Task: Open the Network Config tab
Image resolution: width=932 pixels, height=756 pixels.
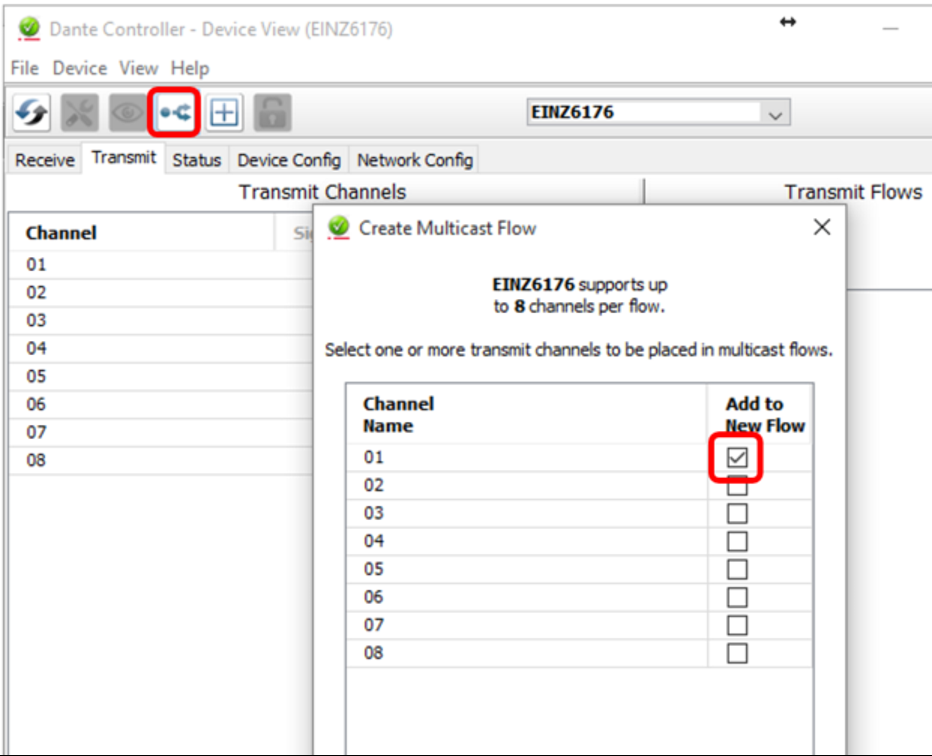Action: point(415,160)
